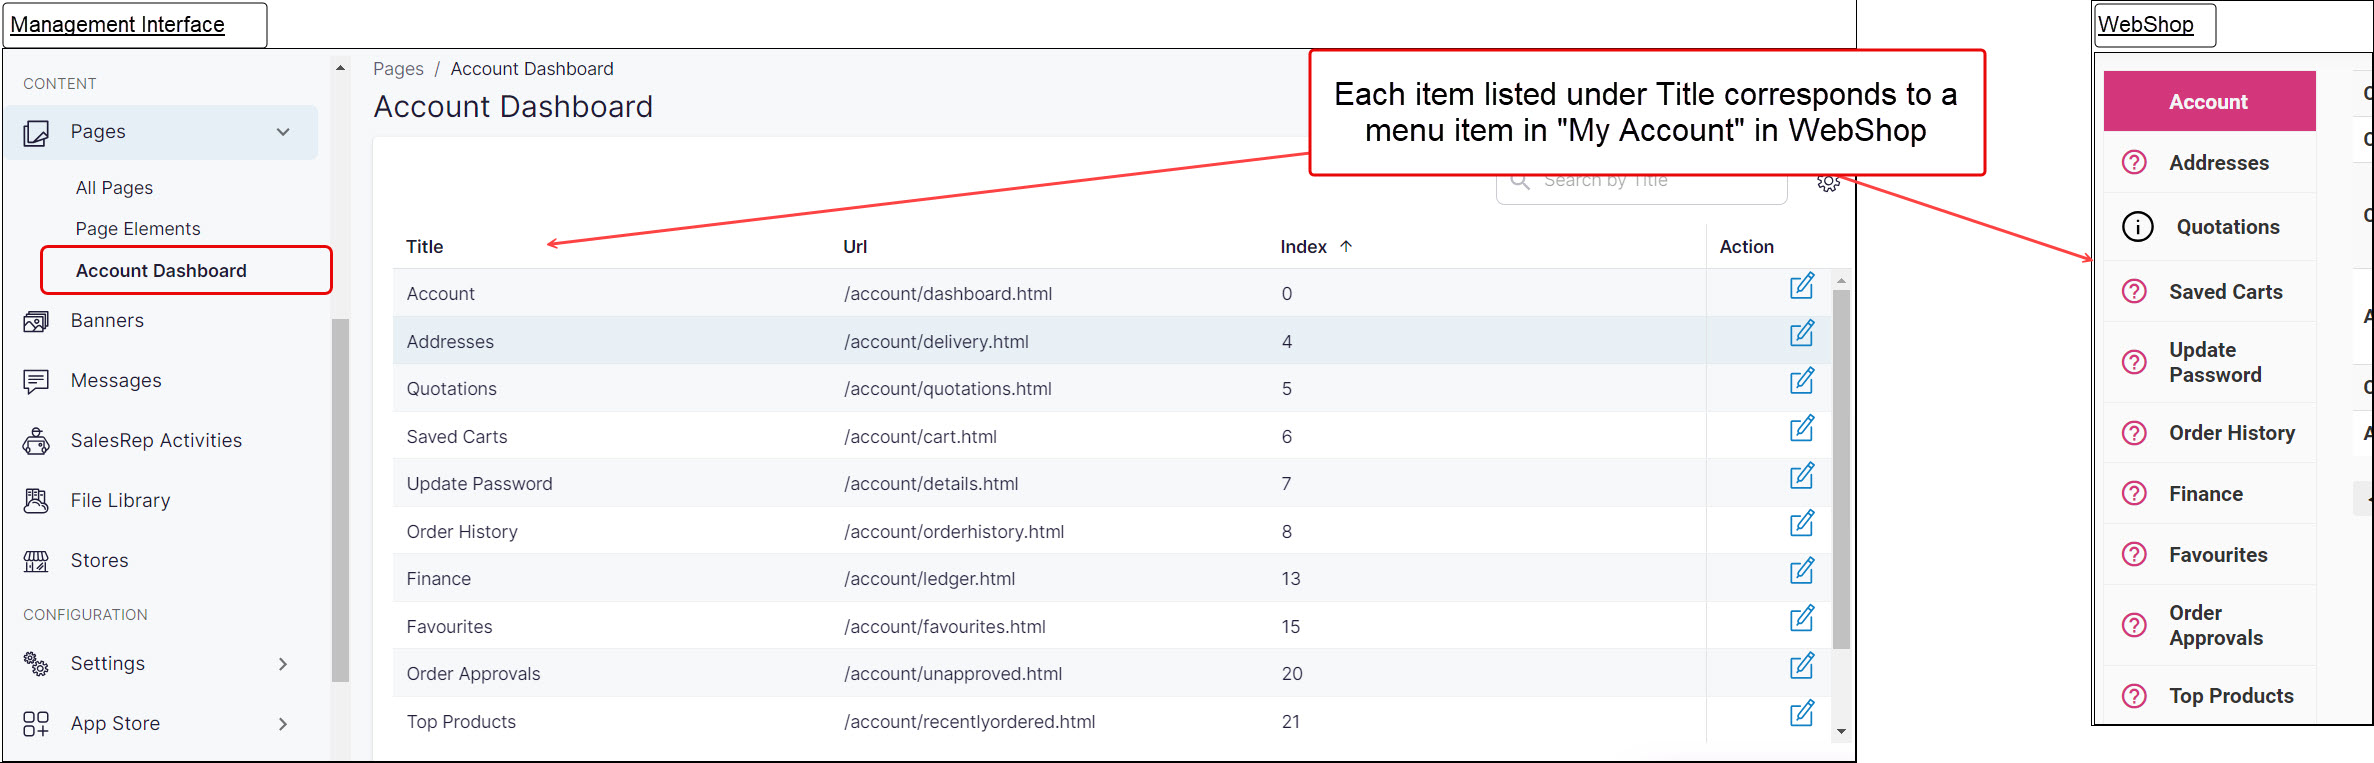Edit the Top Products row
The width and height of the screenshot is (2374, 763).
1801,714
